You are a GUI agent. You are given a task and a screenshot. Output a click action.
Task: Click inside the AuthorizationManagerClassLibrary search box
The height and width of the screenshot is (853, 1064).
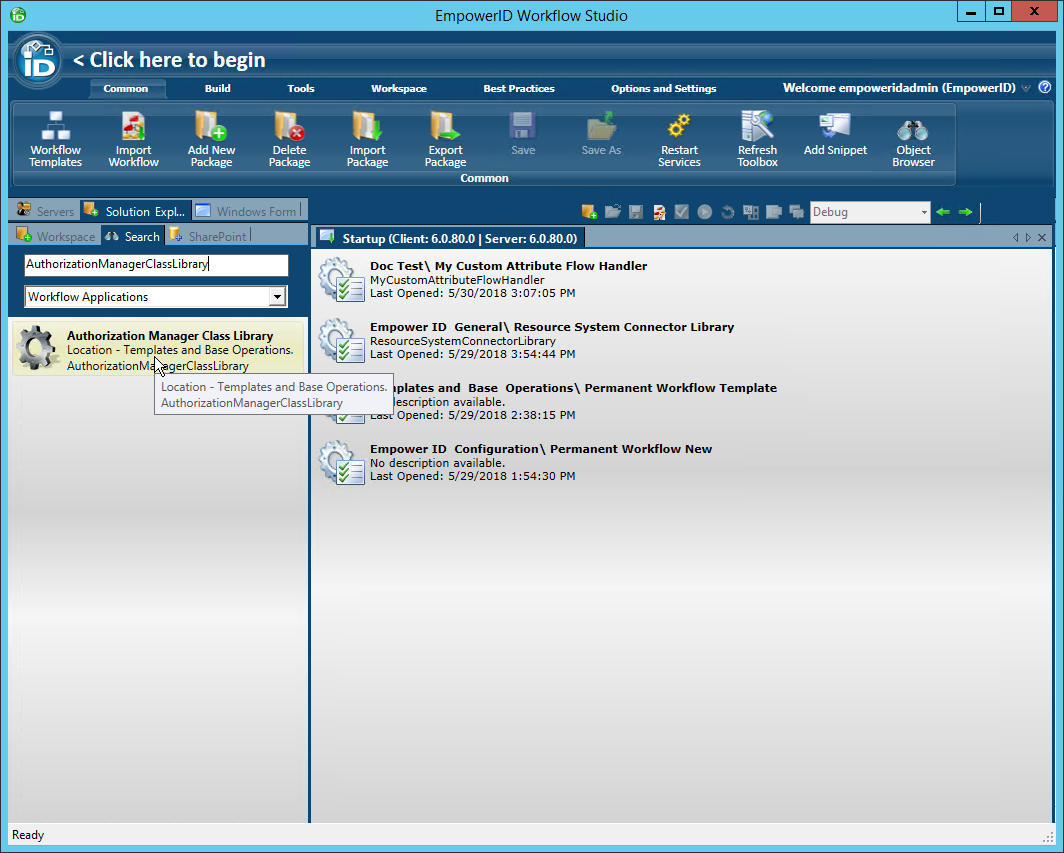coord(155,266)
